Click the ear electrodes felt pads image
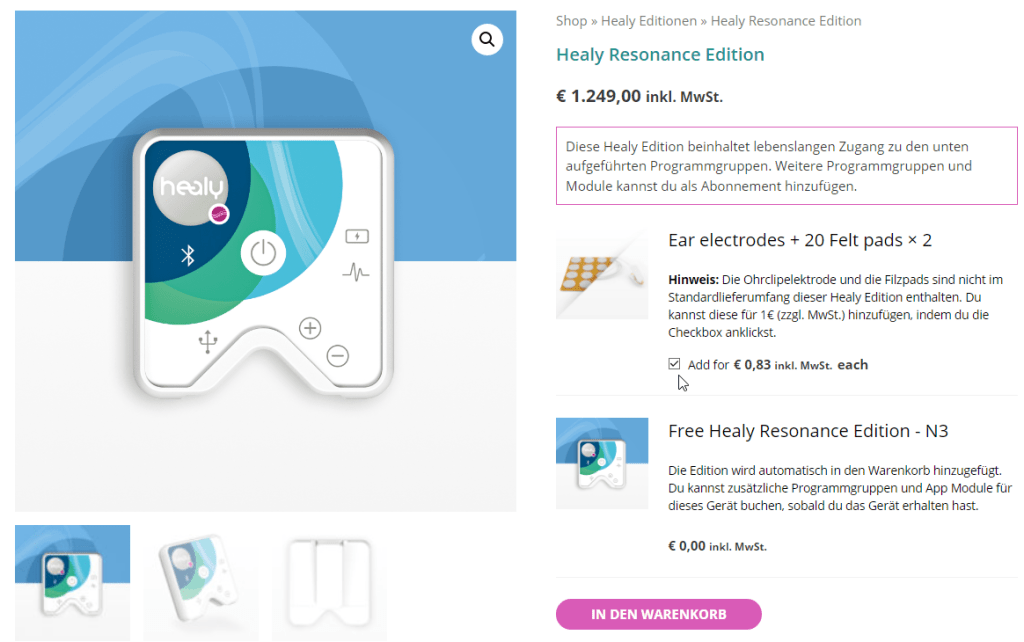Screen dimensions: 1024x642 (x=601, y=273)
